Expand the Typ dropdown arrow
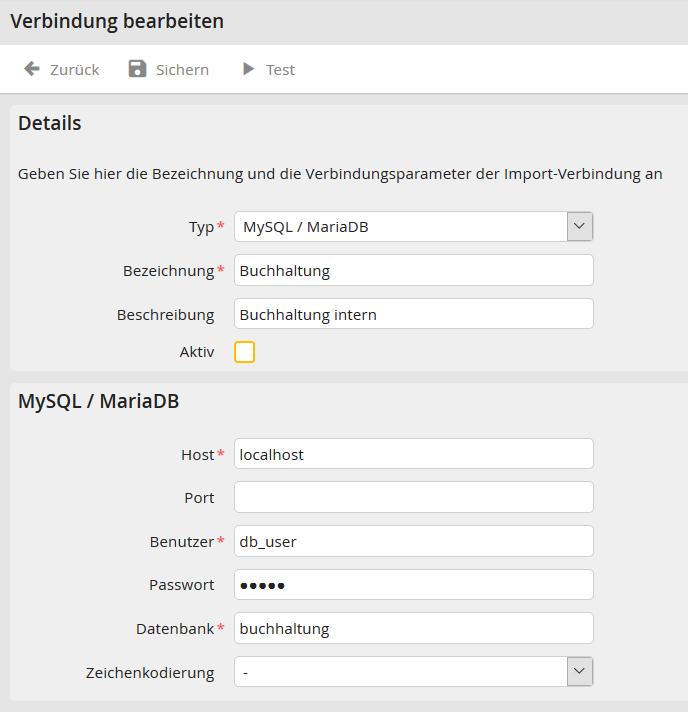This screenshot has width=688, height=712. [580, 227]
